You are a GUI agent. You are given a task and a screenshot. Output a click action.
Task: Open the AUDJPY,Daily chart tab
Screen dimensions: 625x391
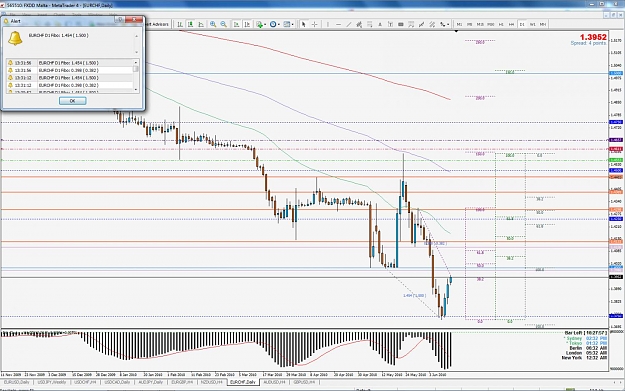point(150,382)
